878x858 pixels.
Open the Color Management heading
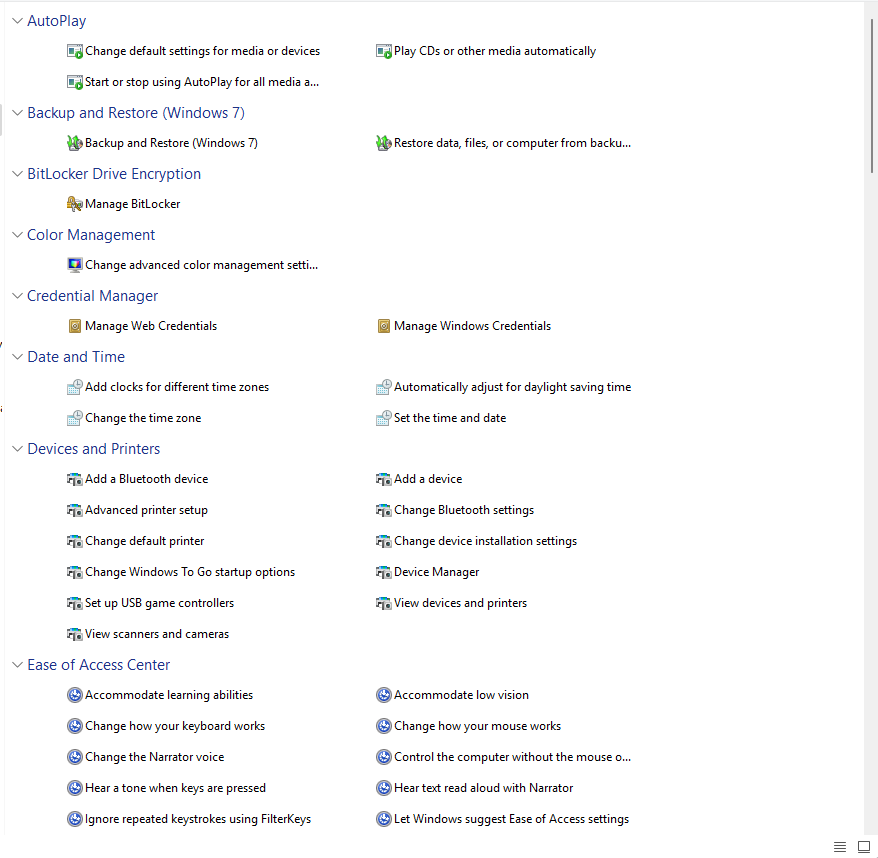point(91,235)
